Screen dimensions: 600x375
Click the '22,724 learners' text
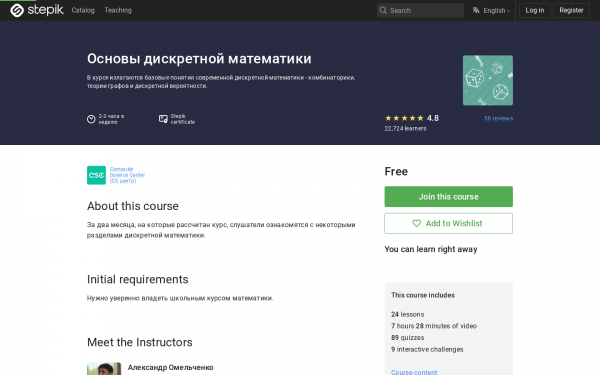(405, 129)
